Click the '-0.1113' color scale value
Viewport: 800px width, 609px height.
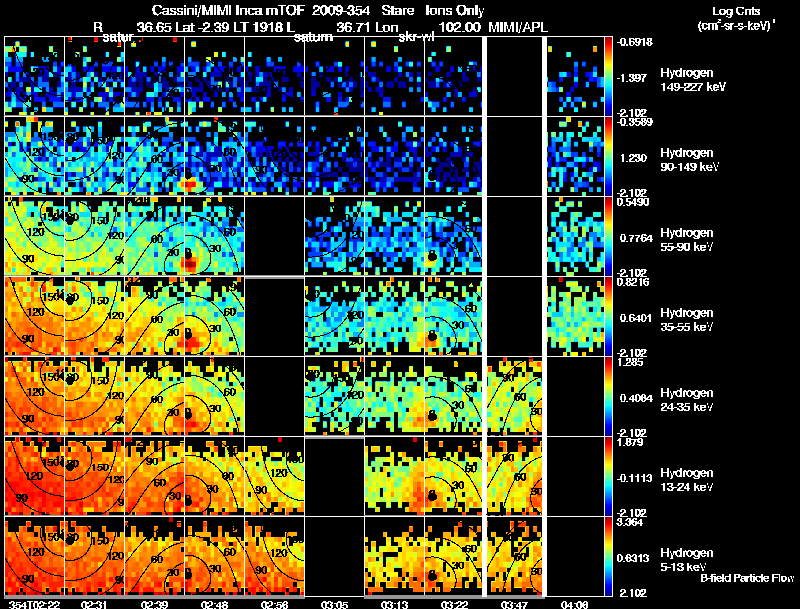(634, 478)
